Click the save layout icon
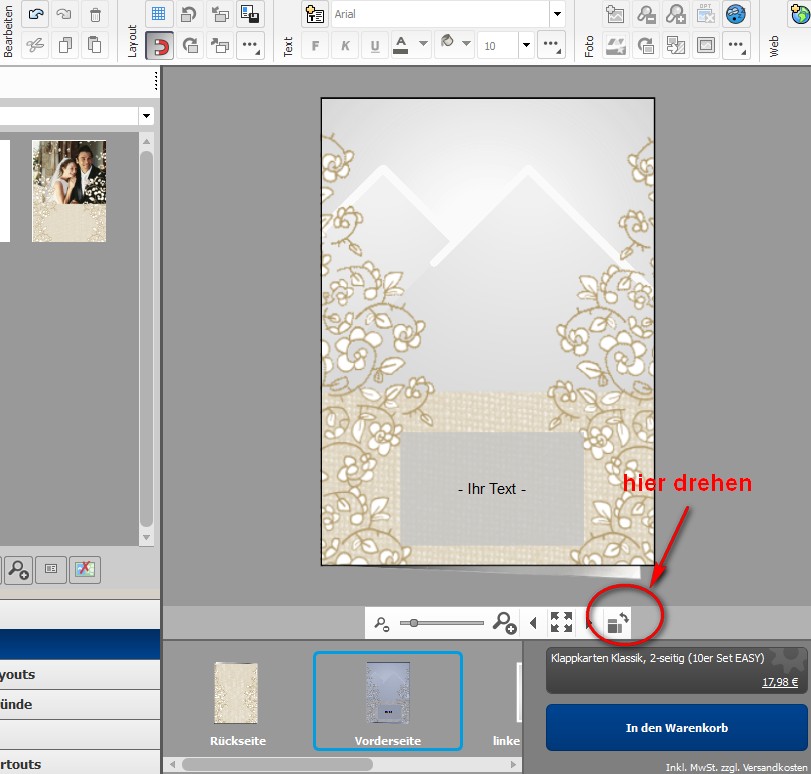Image resolution: width=811 pixels, height=774 pixels. (251, 14)
